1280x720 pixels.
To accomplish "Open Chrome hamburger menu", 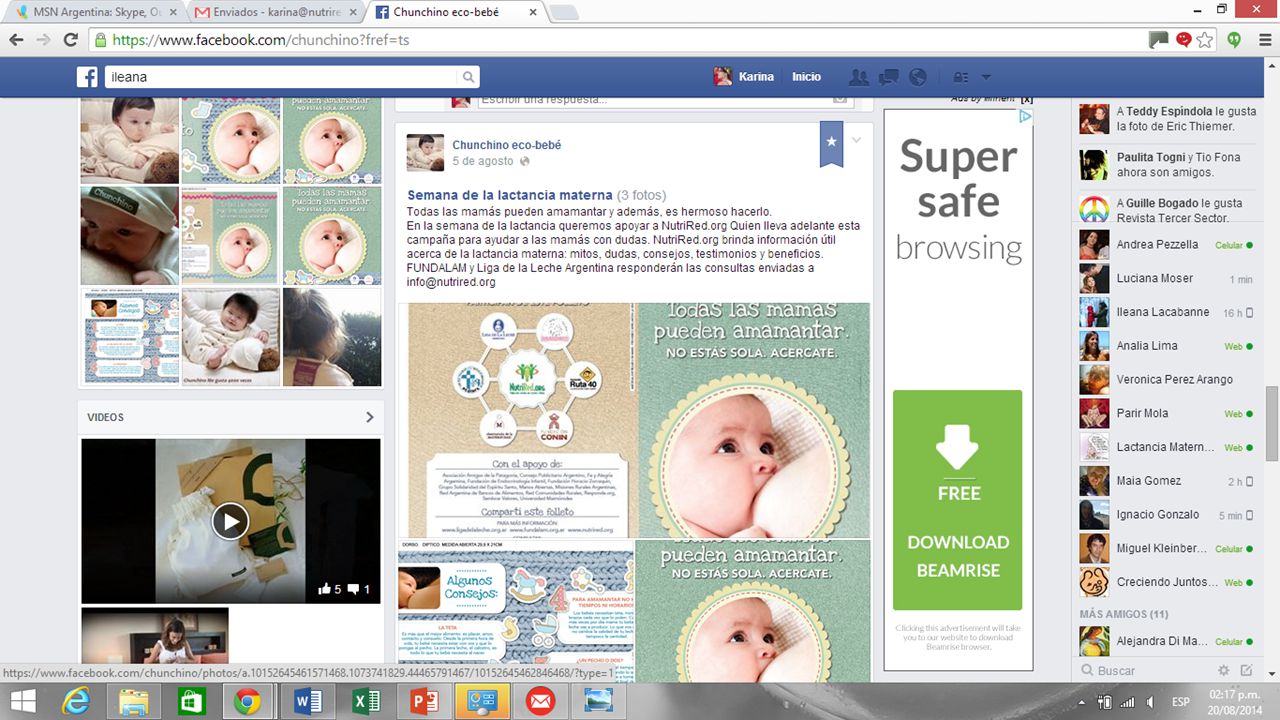I will coord(1263,40).
